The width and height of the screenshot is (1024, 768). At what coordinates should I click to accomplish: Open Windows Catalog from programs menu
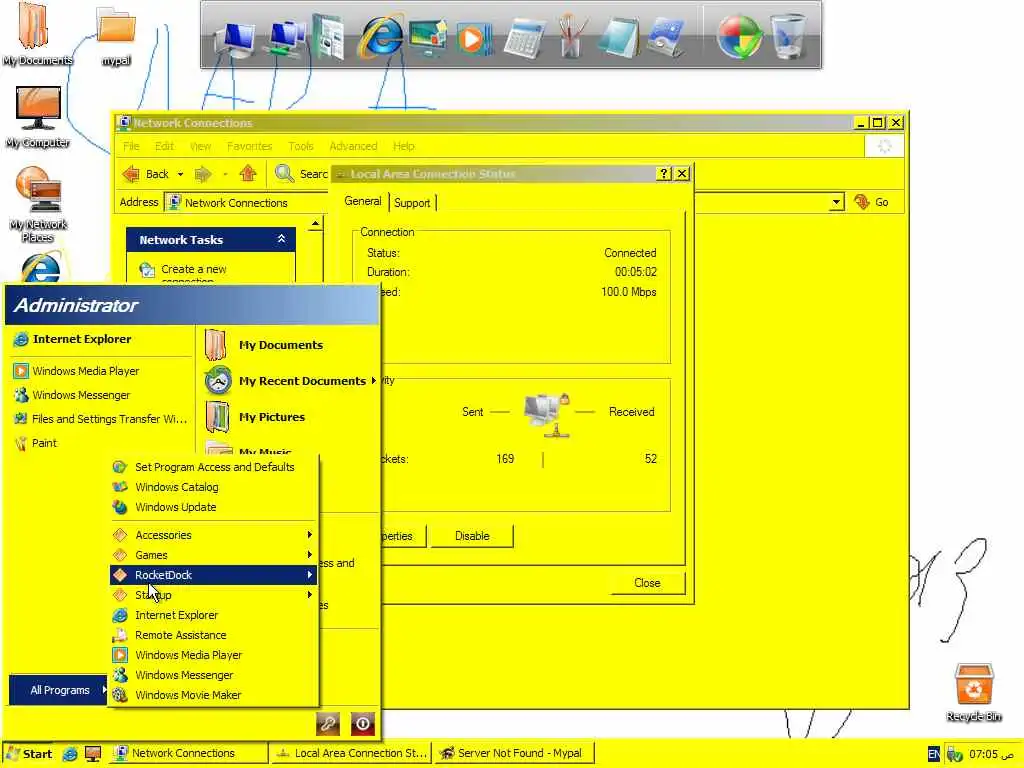point(214,487)
